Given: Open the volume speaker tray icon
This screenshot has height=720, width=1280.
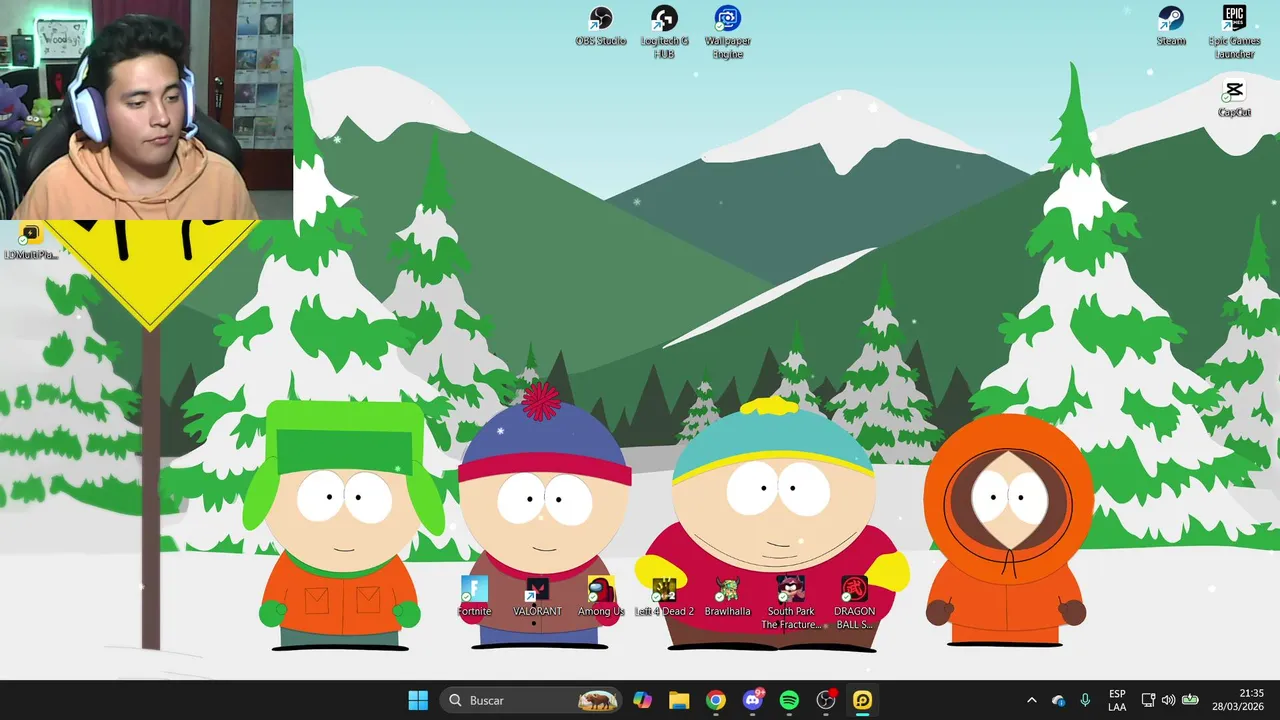Looking at the screenshot, I should pos(1168,700).
